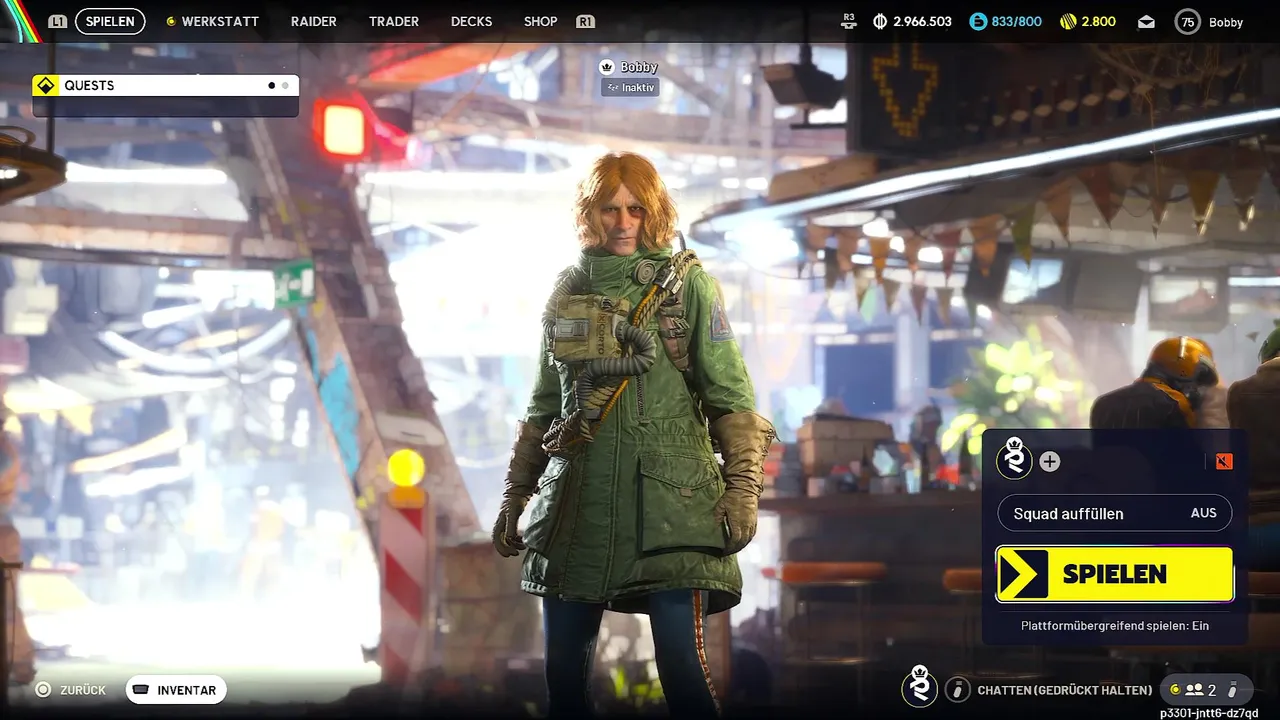Open INVENTAR button

(x=176, y=690)
